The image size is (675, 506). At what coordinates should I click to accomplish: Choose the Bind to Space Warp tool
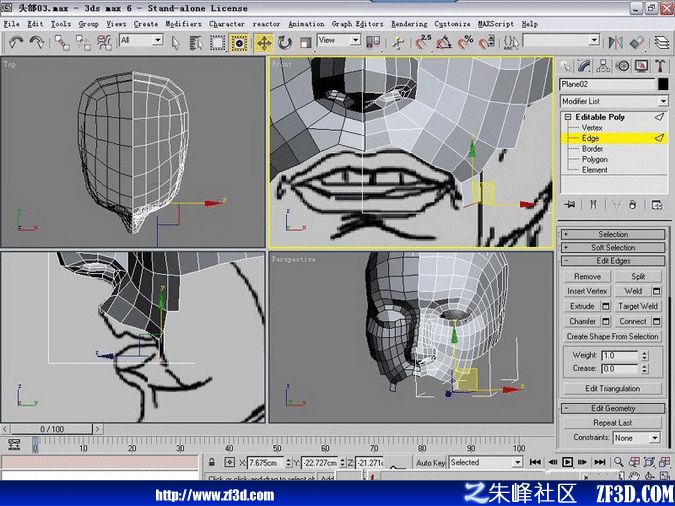pyautogui.click(x=104, y=42)
